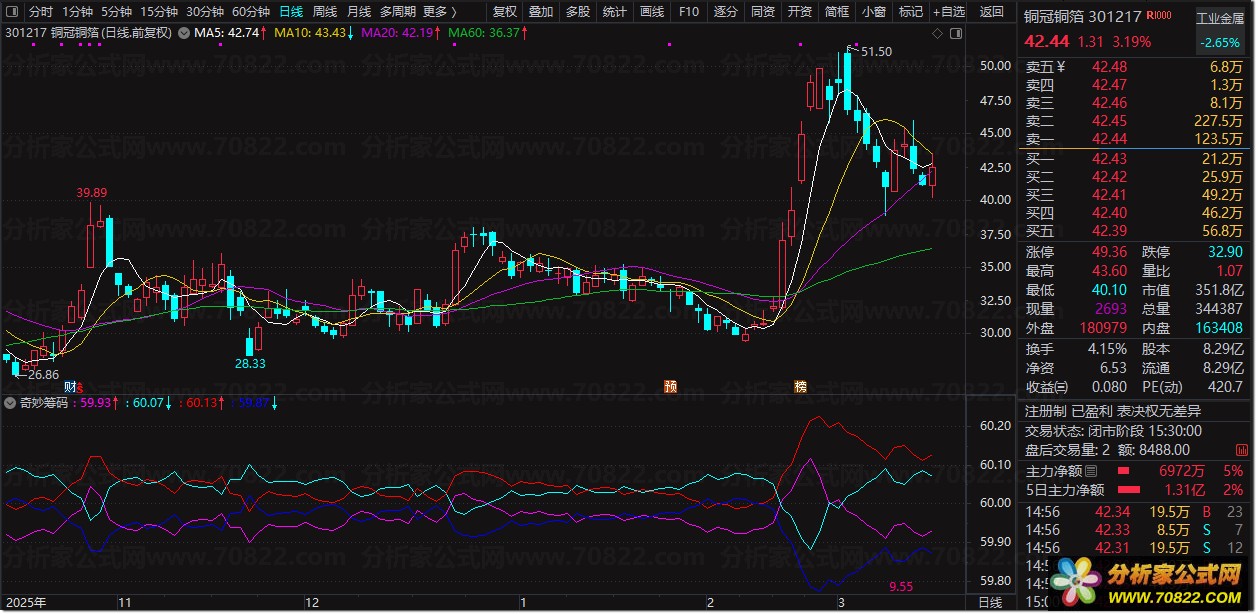Select the 15分钟 period tab
1258x614 pixels.
pyautogui.click(x=159, y=12)
